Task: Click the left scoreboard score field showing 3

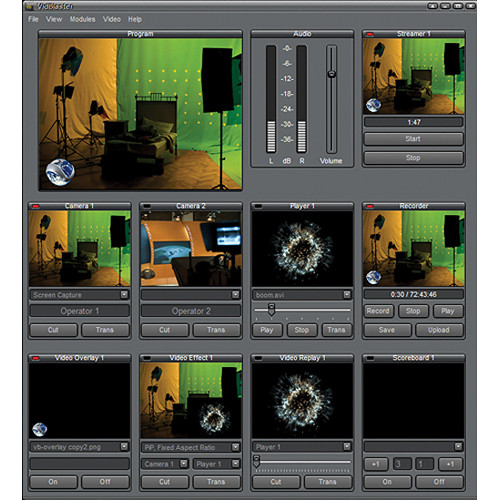Action: [402, 464]
